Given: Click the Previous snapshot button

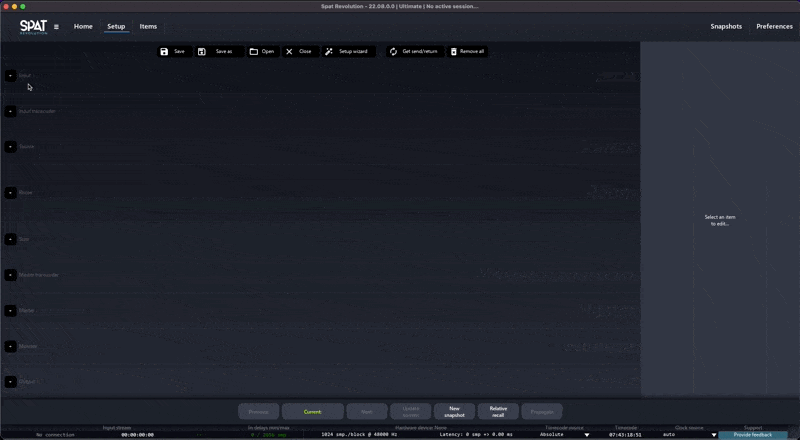Looking at the screenshot, I should (259, 411).
